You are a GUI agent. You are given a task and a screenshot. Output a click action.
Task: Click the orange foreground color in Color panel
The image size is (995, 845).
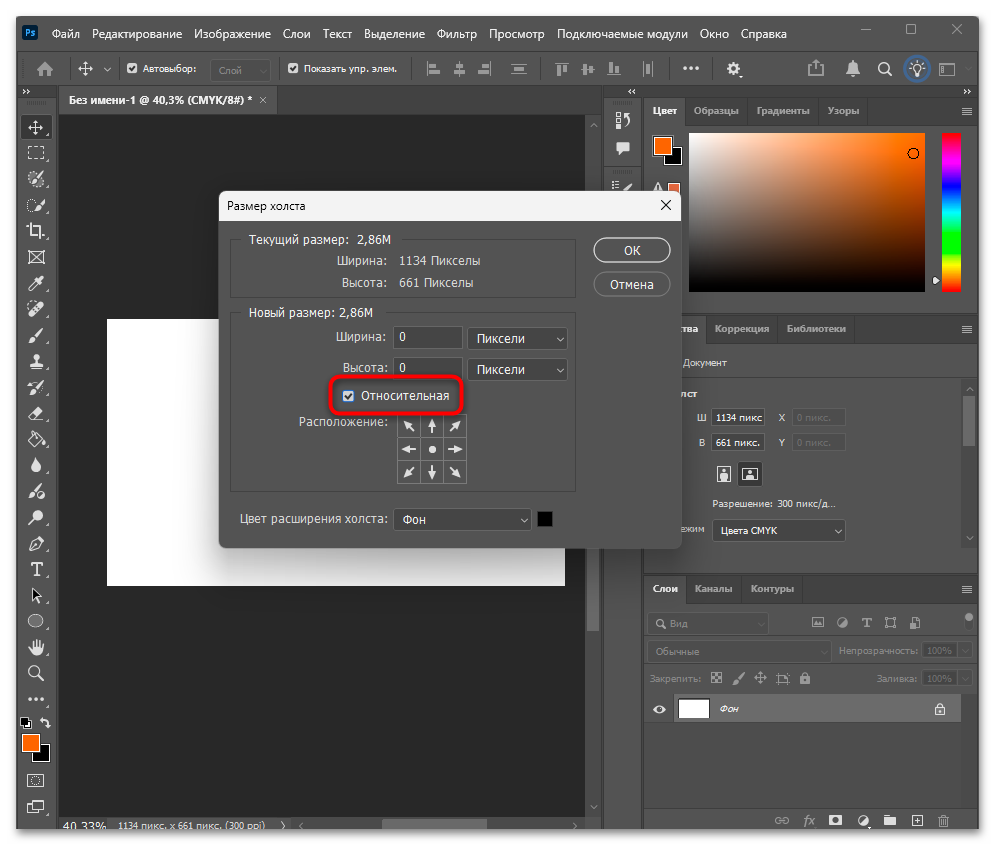point(662,146)
